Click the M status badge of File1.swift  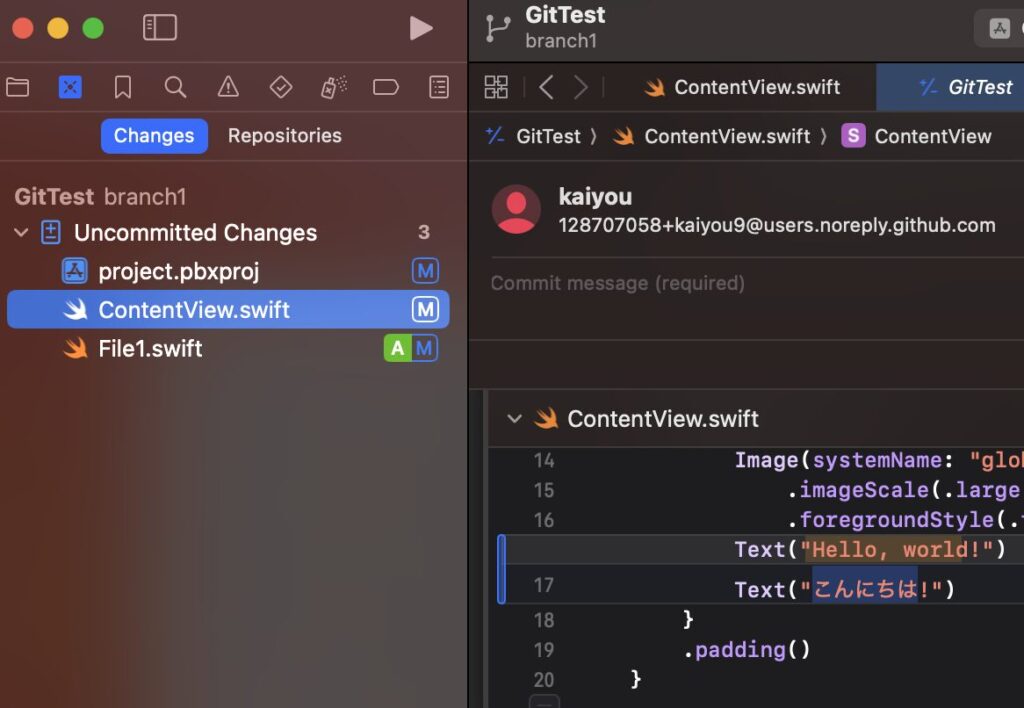click(424, 348)
